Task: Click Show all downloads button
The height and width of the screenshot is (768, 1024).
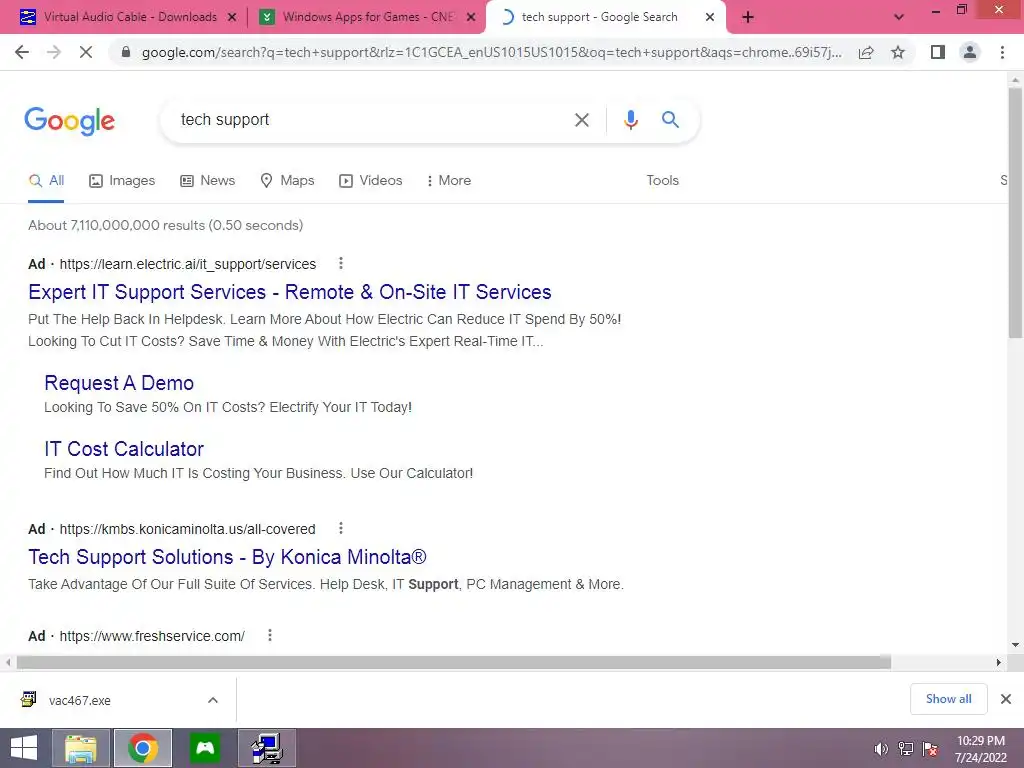Action: point(948,699)
